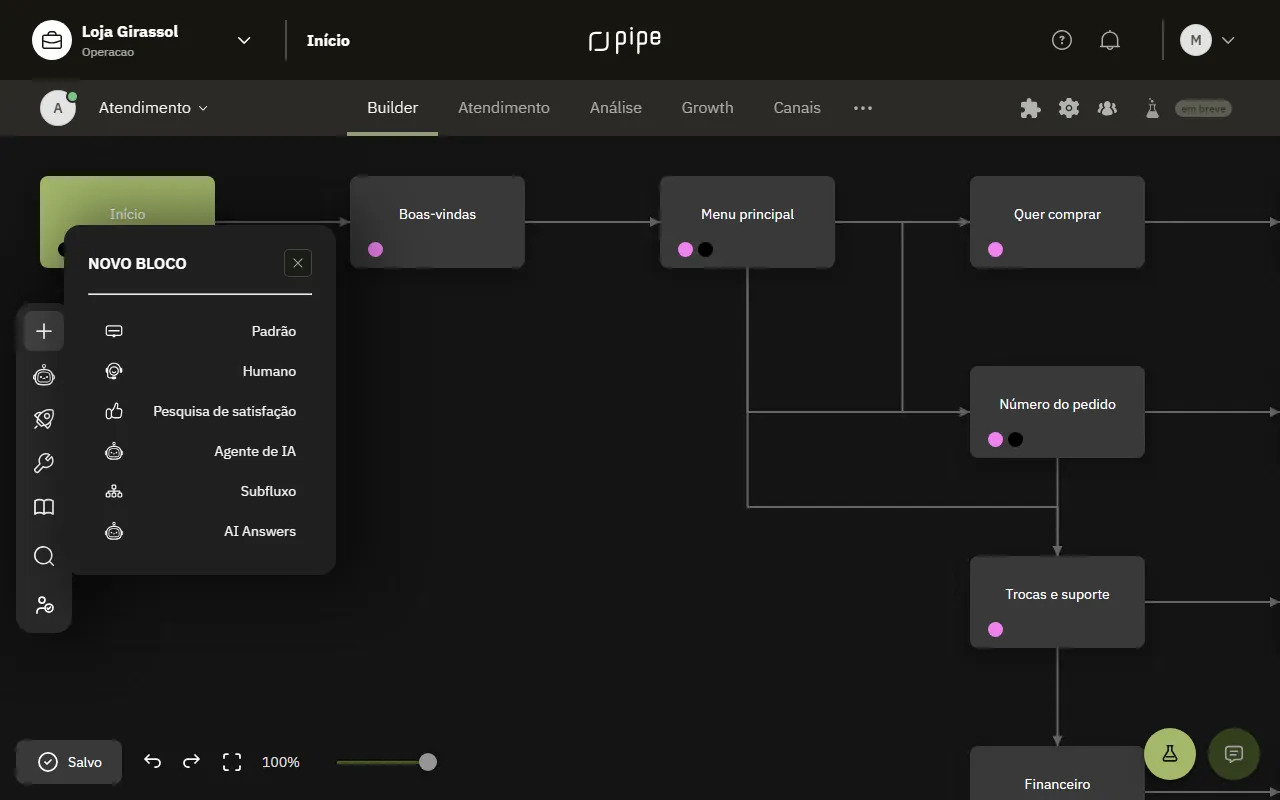Open the puzzle-piece integrations icon
Screen dimensions: 1280x800
tap(1030, 108)
